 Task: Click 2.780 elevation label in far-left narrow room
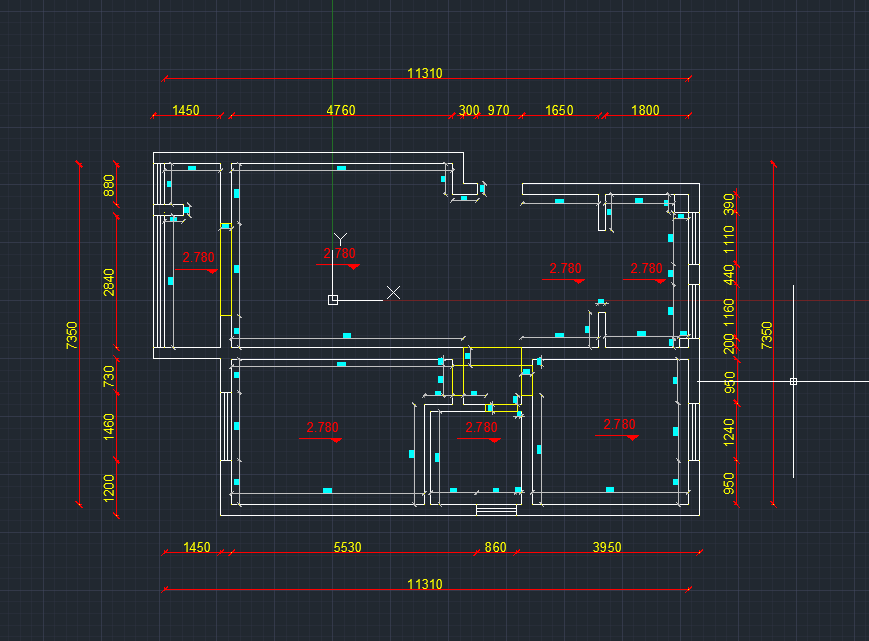coord(198,257)
